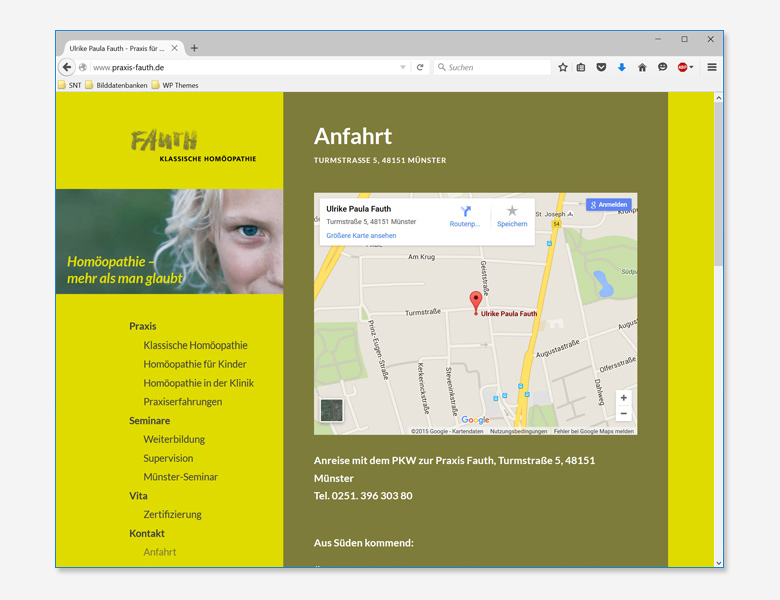Save the place with the Speichern star
Image resolution: width=780 pixels, height=600 pixels.
click(x=512, y=212)
